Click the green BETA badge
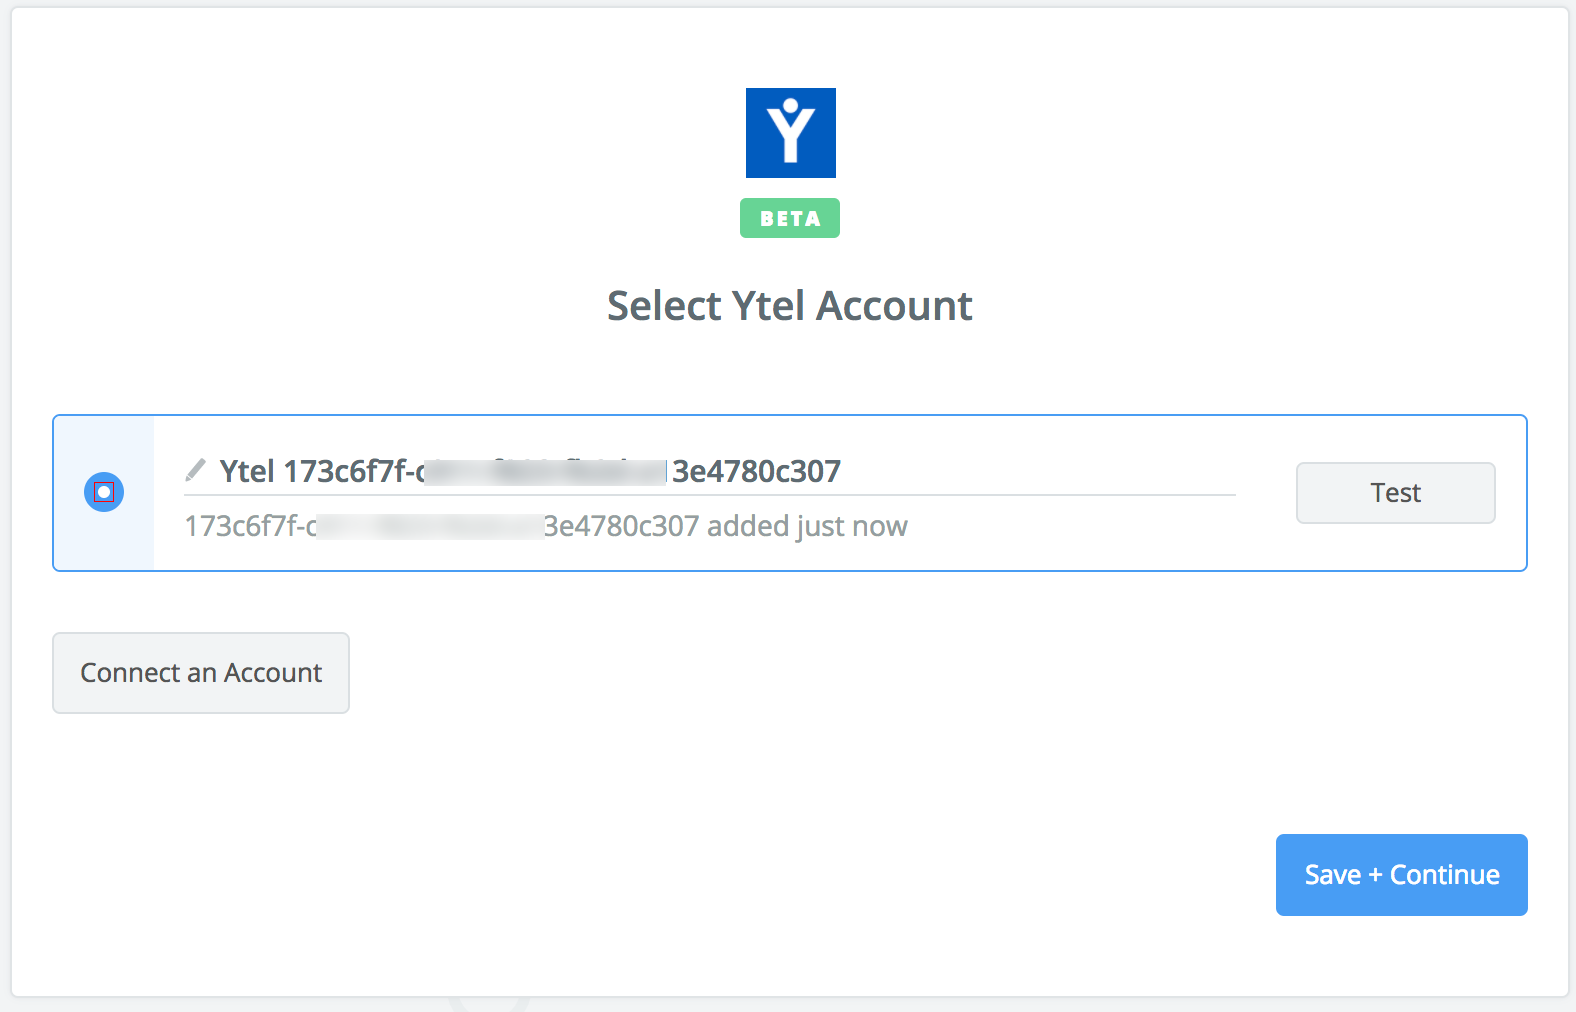The image size is (1576, 1012). 790,218
